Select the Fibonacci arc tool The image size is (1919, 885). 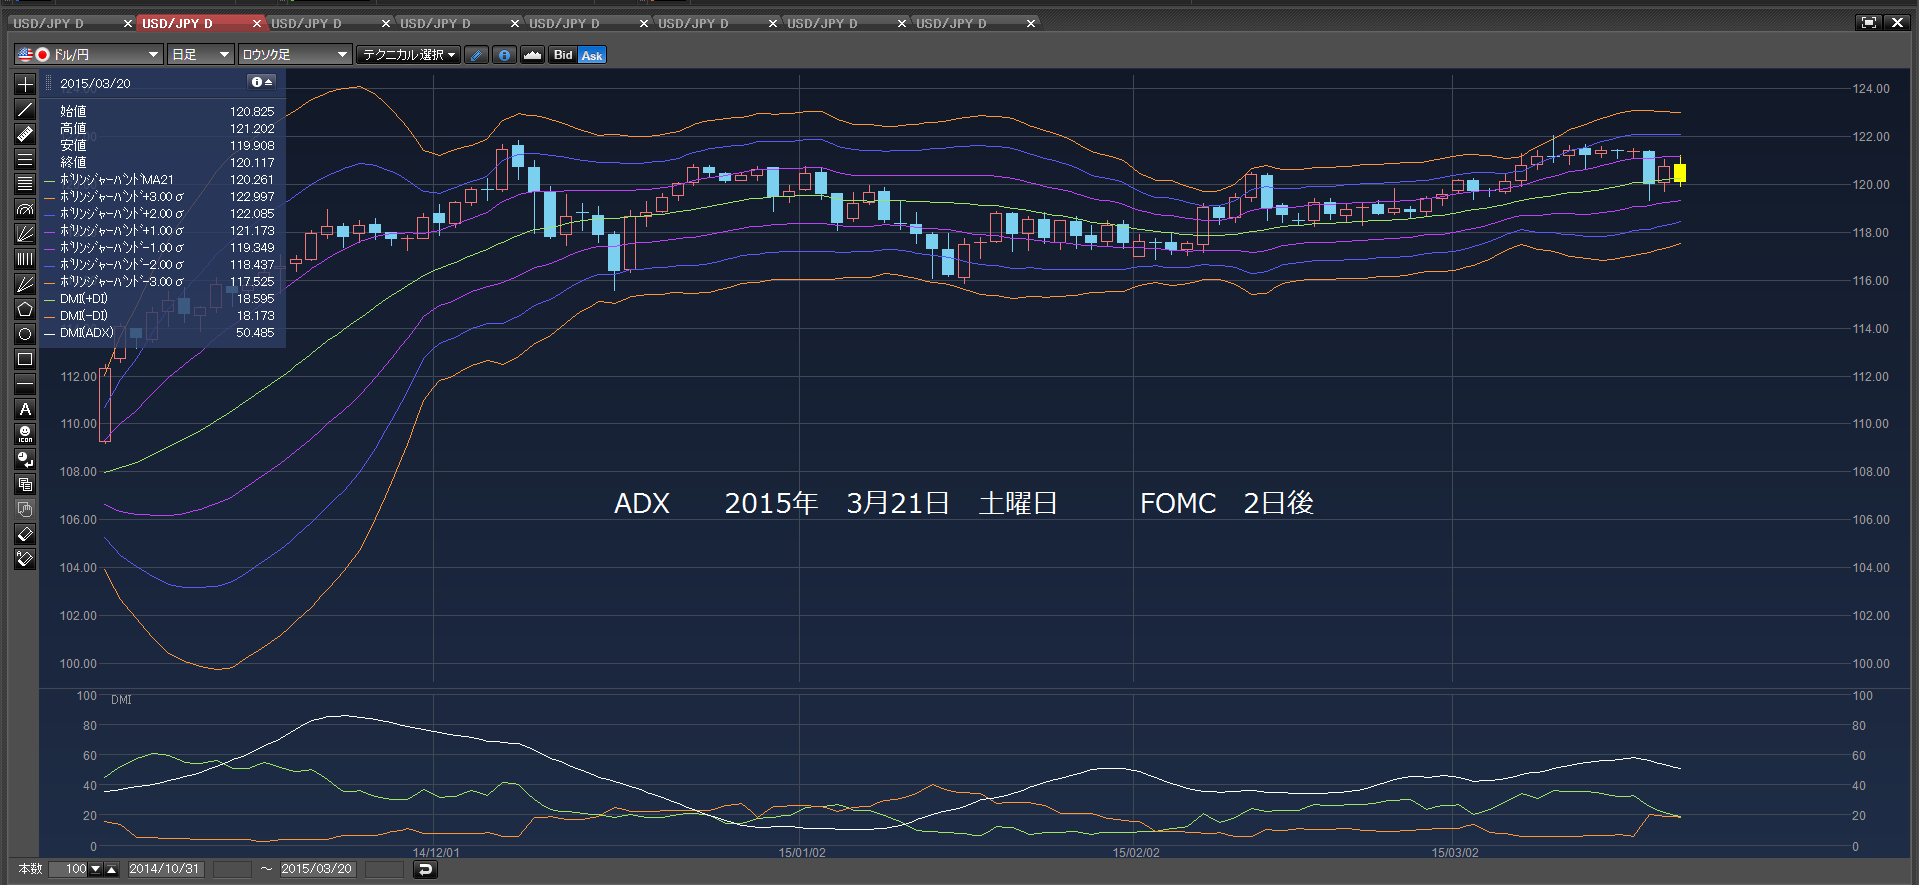tap(25, 209)
